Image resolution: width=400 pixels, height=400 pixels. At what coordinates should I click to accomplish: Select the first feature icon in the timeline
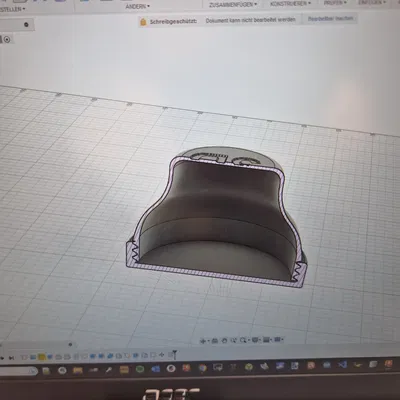[24, 357]
